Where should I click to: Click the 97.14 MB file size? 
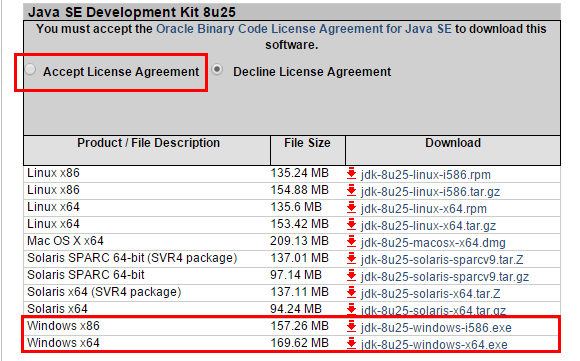(x=296, y=275)
